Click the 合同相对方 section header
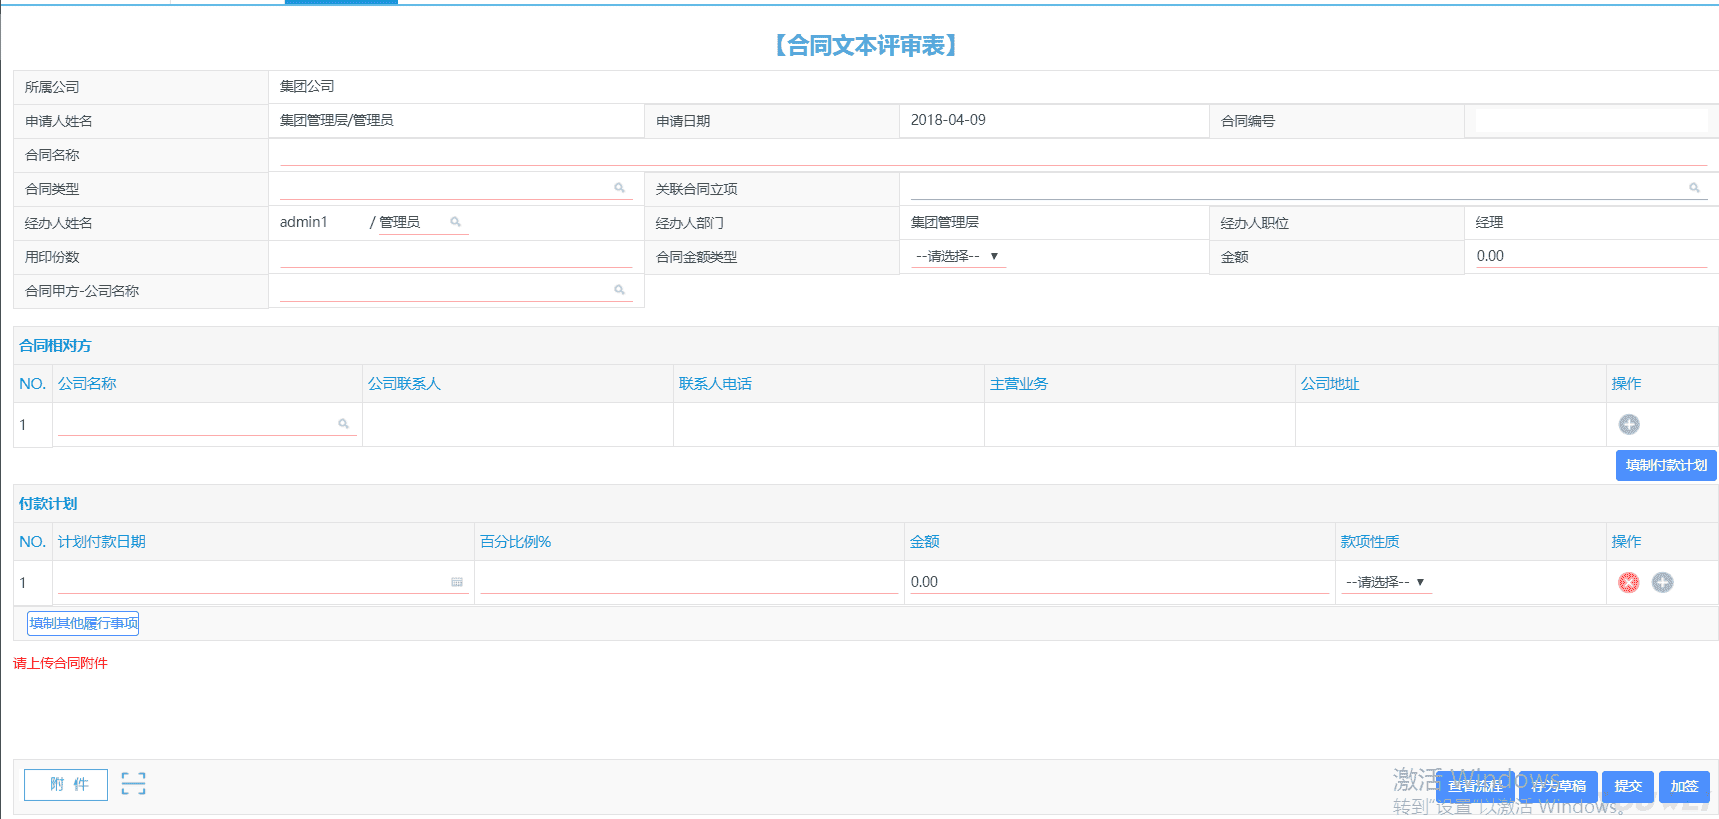Screen dimensions: 1719x819 [x=55, y=346]
